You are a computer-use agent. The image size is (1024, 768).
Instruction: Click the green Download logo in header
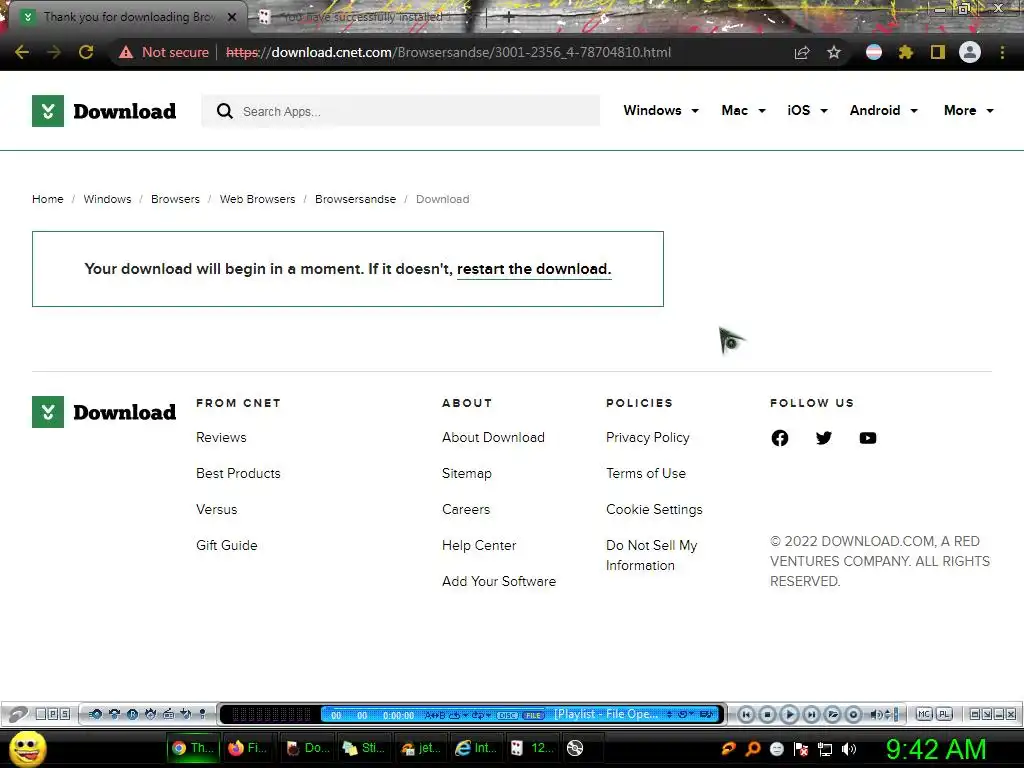(x=104, y=111)
